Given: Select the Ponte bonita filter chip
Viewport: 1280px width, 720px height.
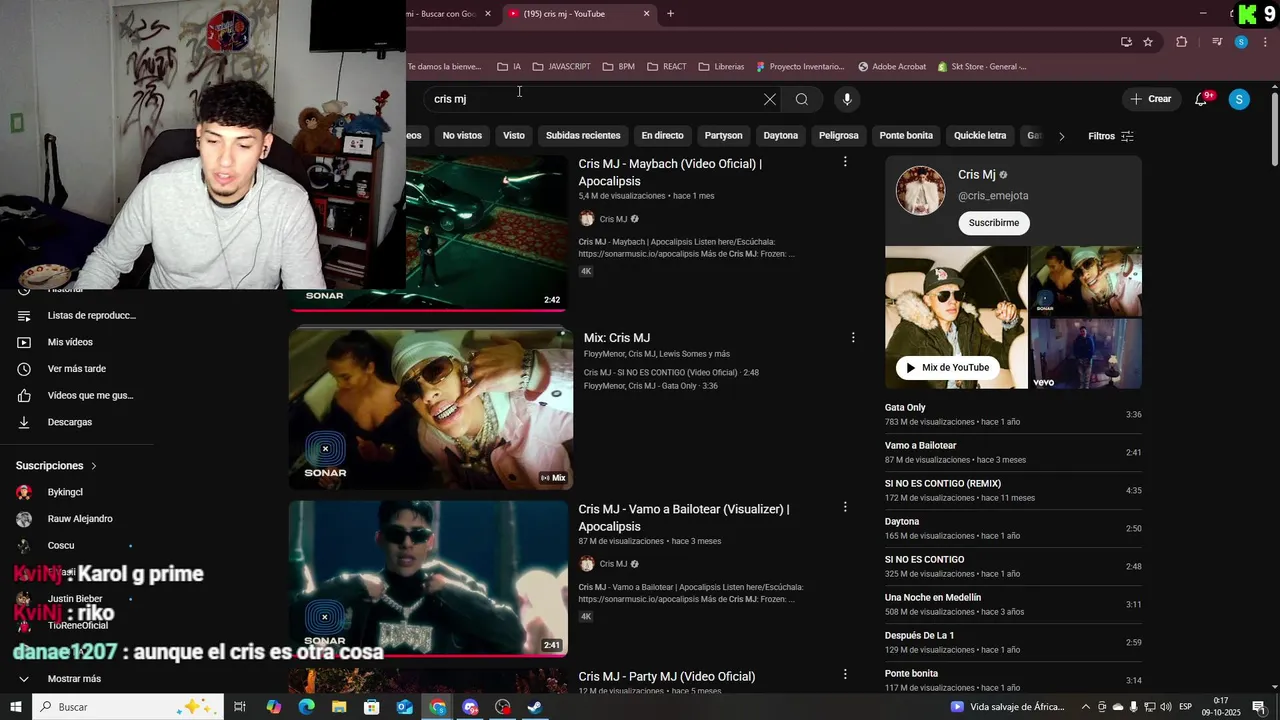Looking at the screenshot, I should tap(906, 135).
